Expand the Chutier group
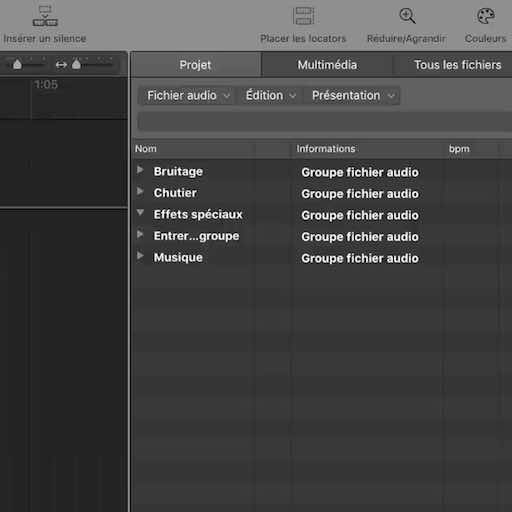 (x=140, y=192)
